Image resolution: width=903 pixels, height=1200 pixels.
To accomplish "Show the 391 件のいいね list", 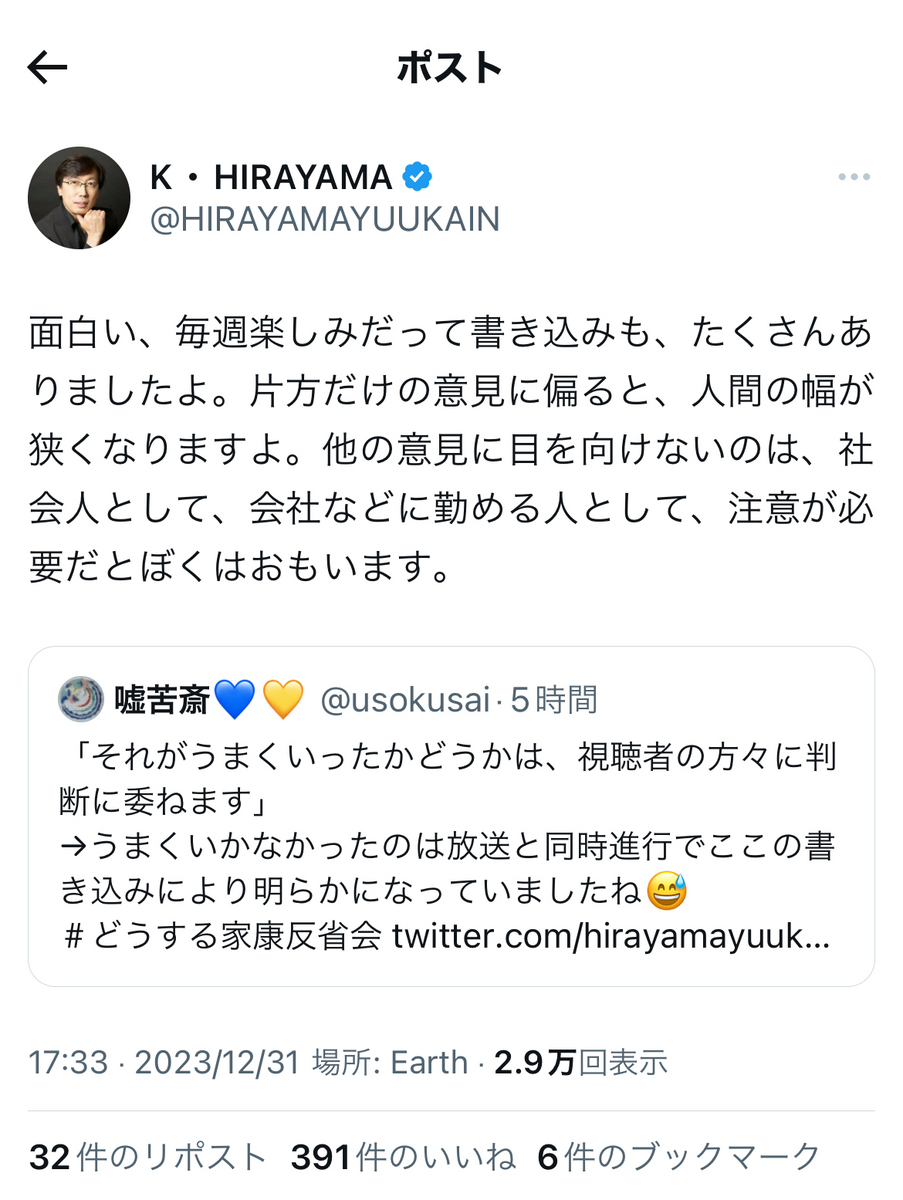I will click(403, 1157).
